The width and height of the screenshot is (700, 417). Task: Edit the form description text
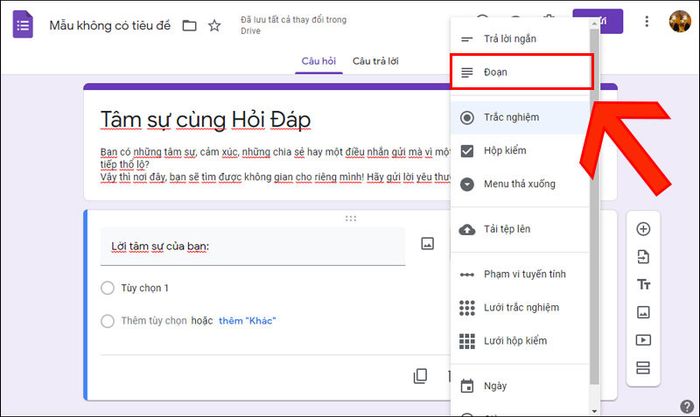click(x=275, y=164)
